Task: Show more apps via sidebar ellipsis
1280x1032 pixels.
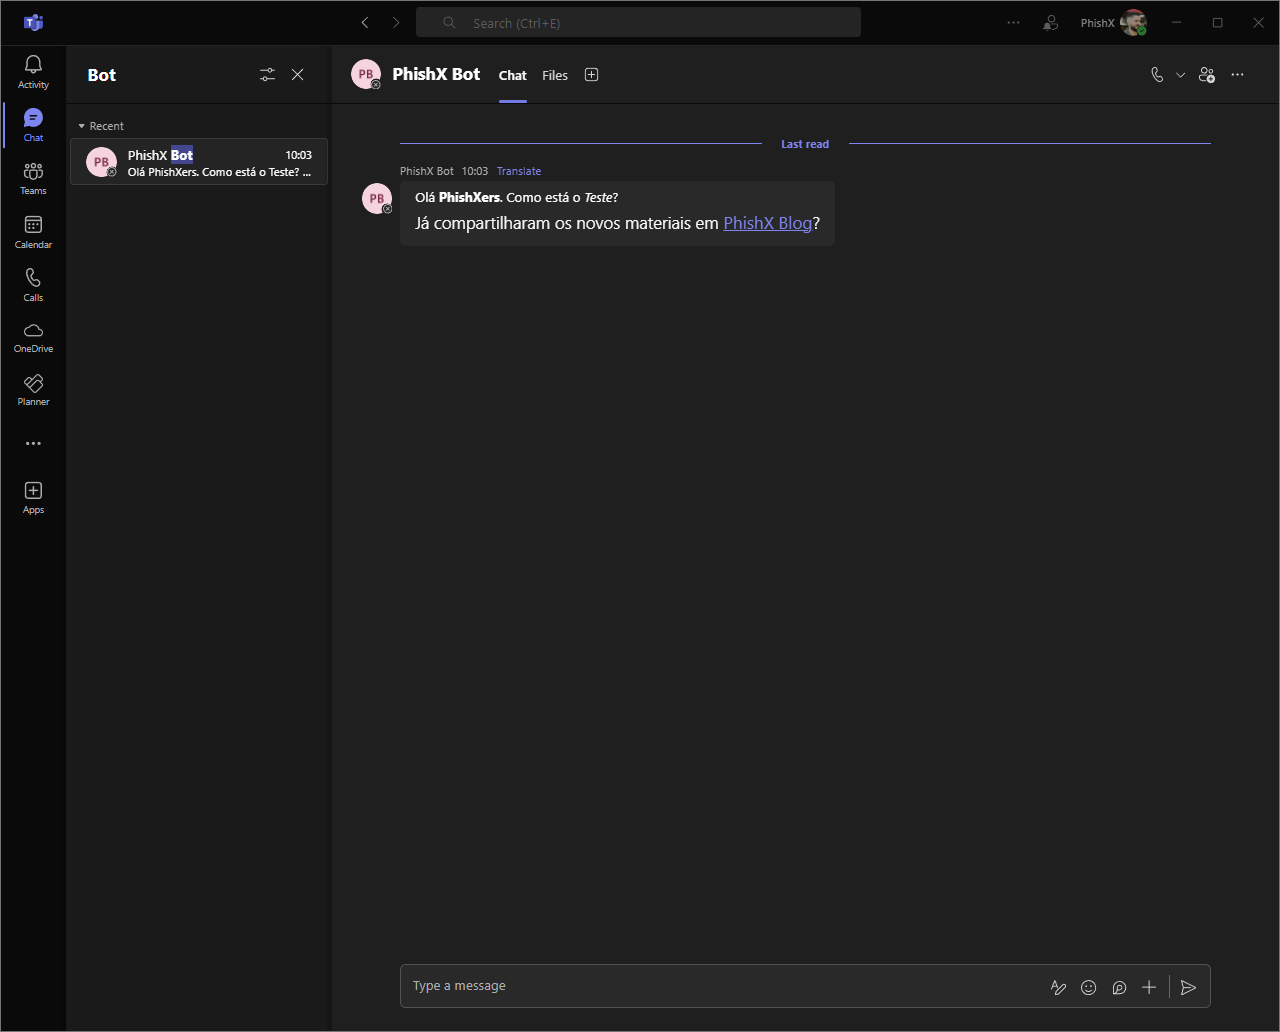Action: [33, 443]
